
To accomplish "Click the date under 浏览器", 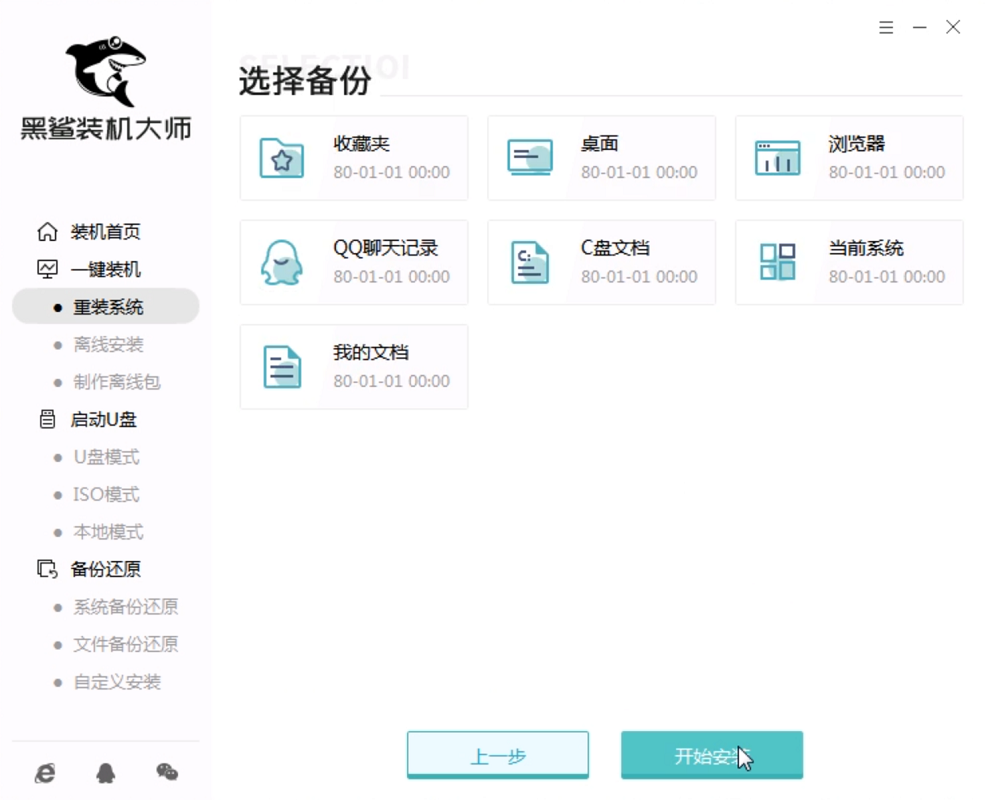I will (887, 172).
